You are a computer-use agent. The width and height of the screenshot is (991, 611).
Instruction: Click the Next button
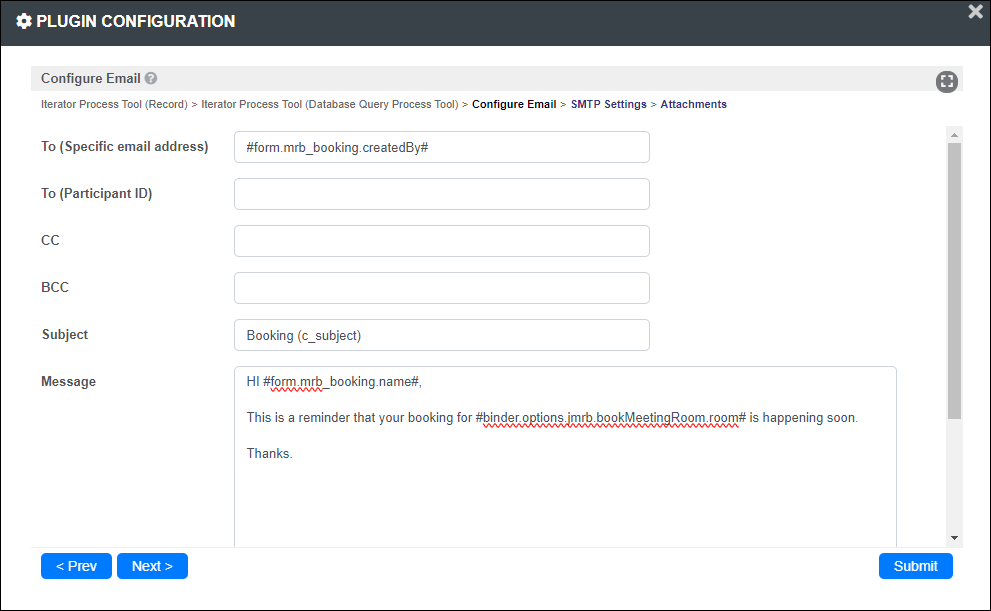point(152,566)
